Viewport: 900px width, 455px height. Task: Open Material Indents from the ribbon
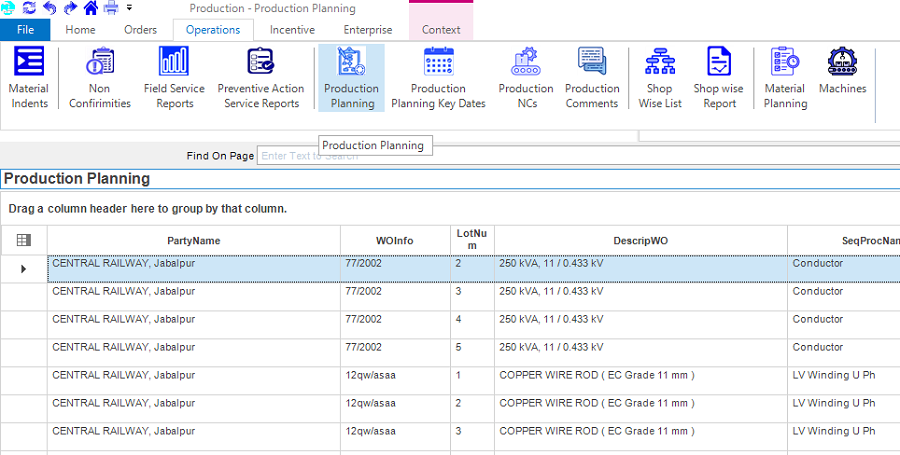pyautogui.click(x=29, y=78)
